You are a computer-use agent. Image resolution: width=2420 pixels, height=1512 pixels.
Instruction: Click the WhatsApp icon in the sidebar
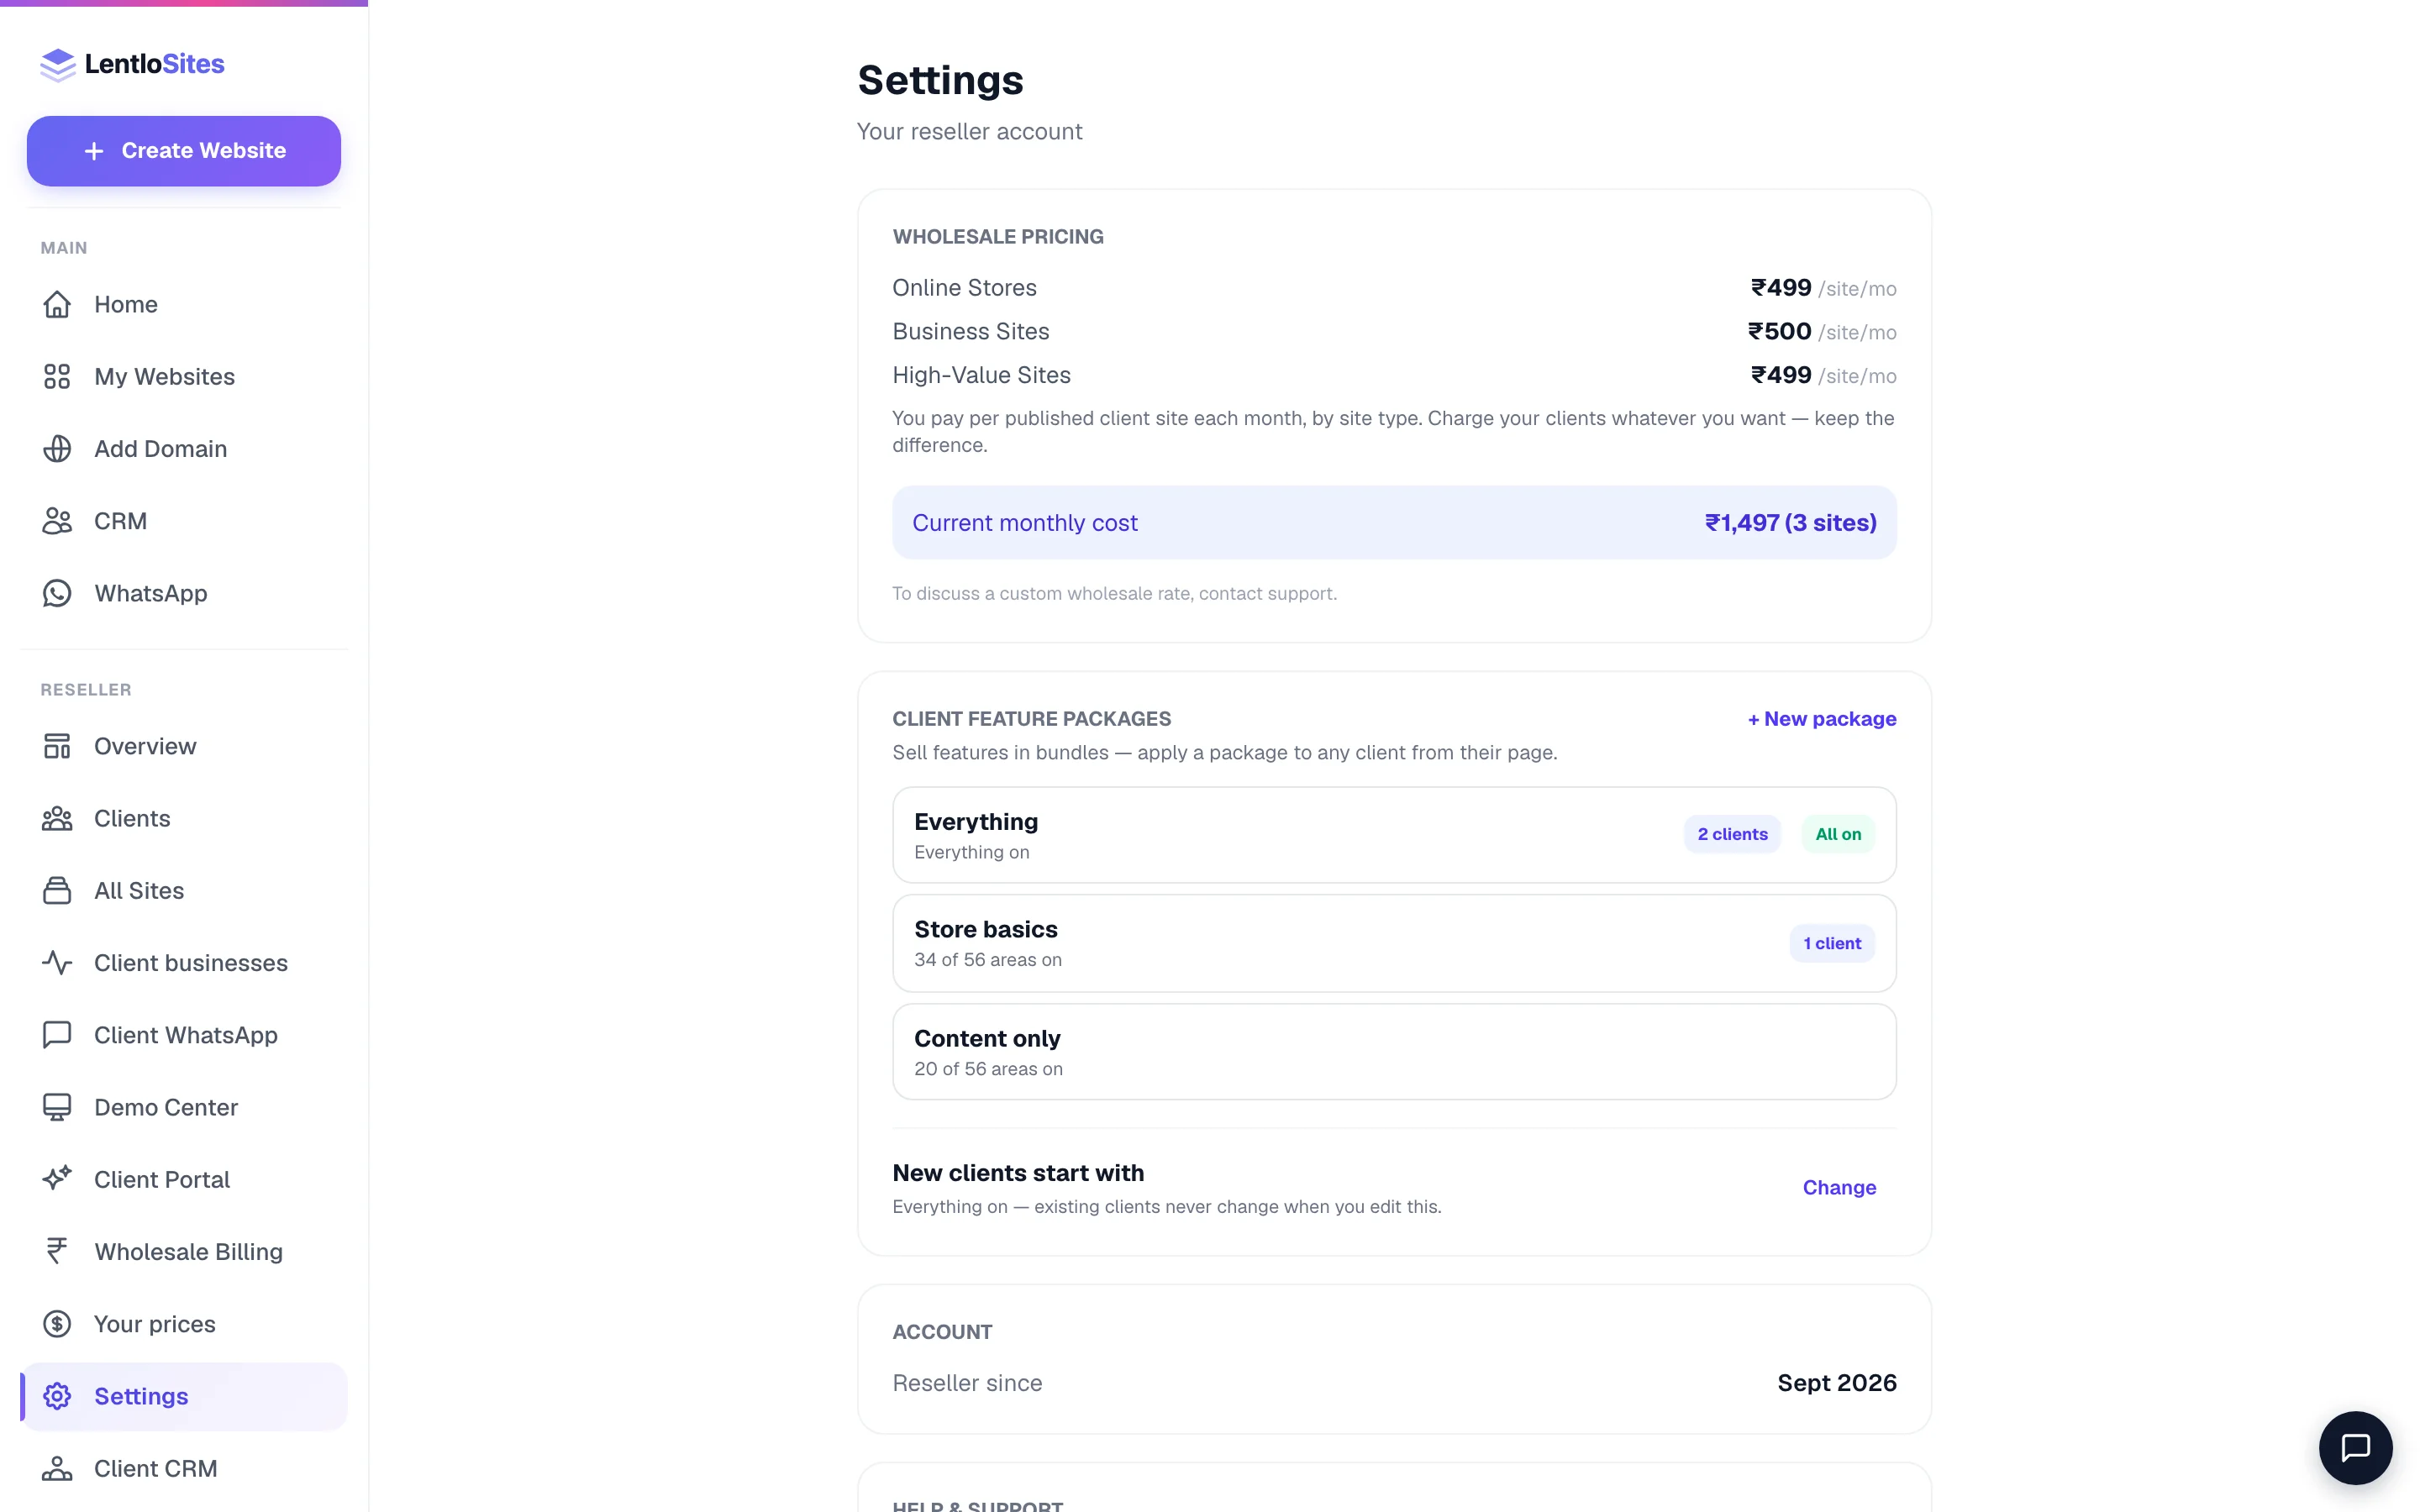click(x=57, y=593)
